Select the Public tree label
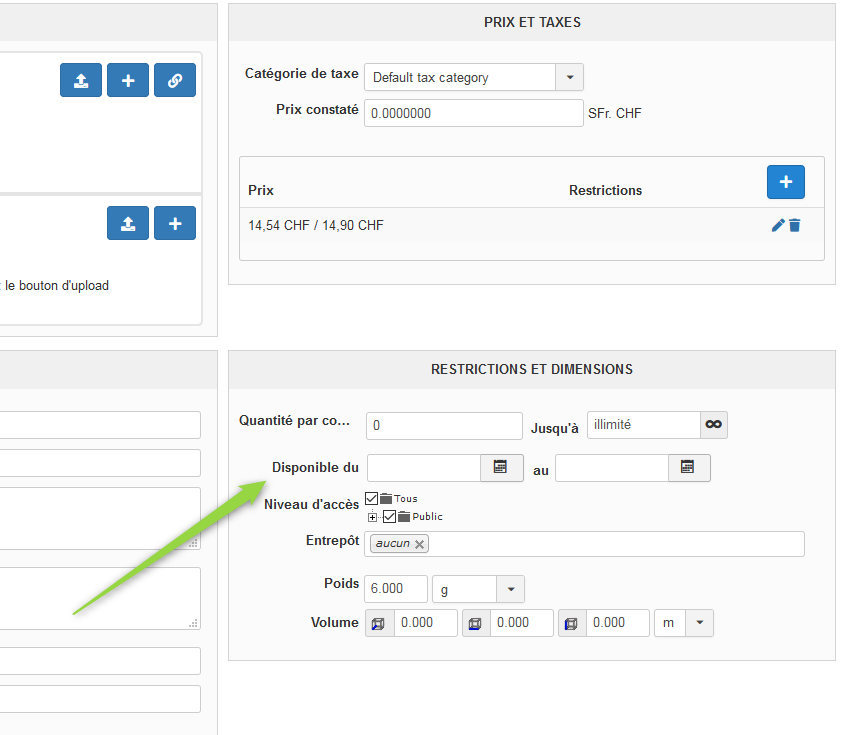 tap(427, 517)
